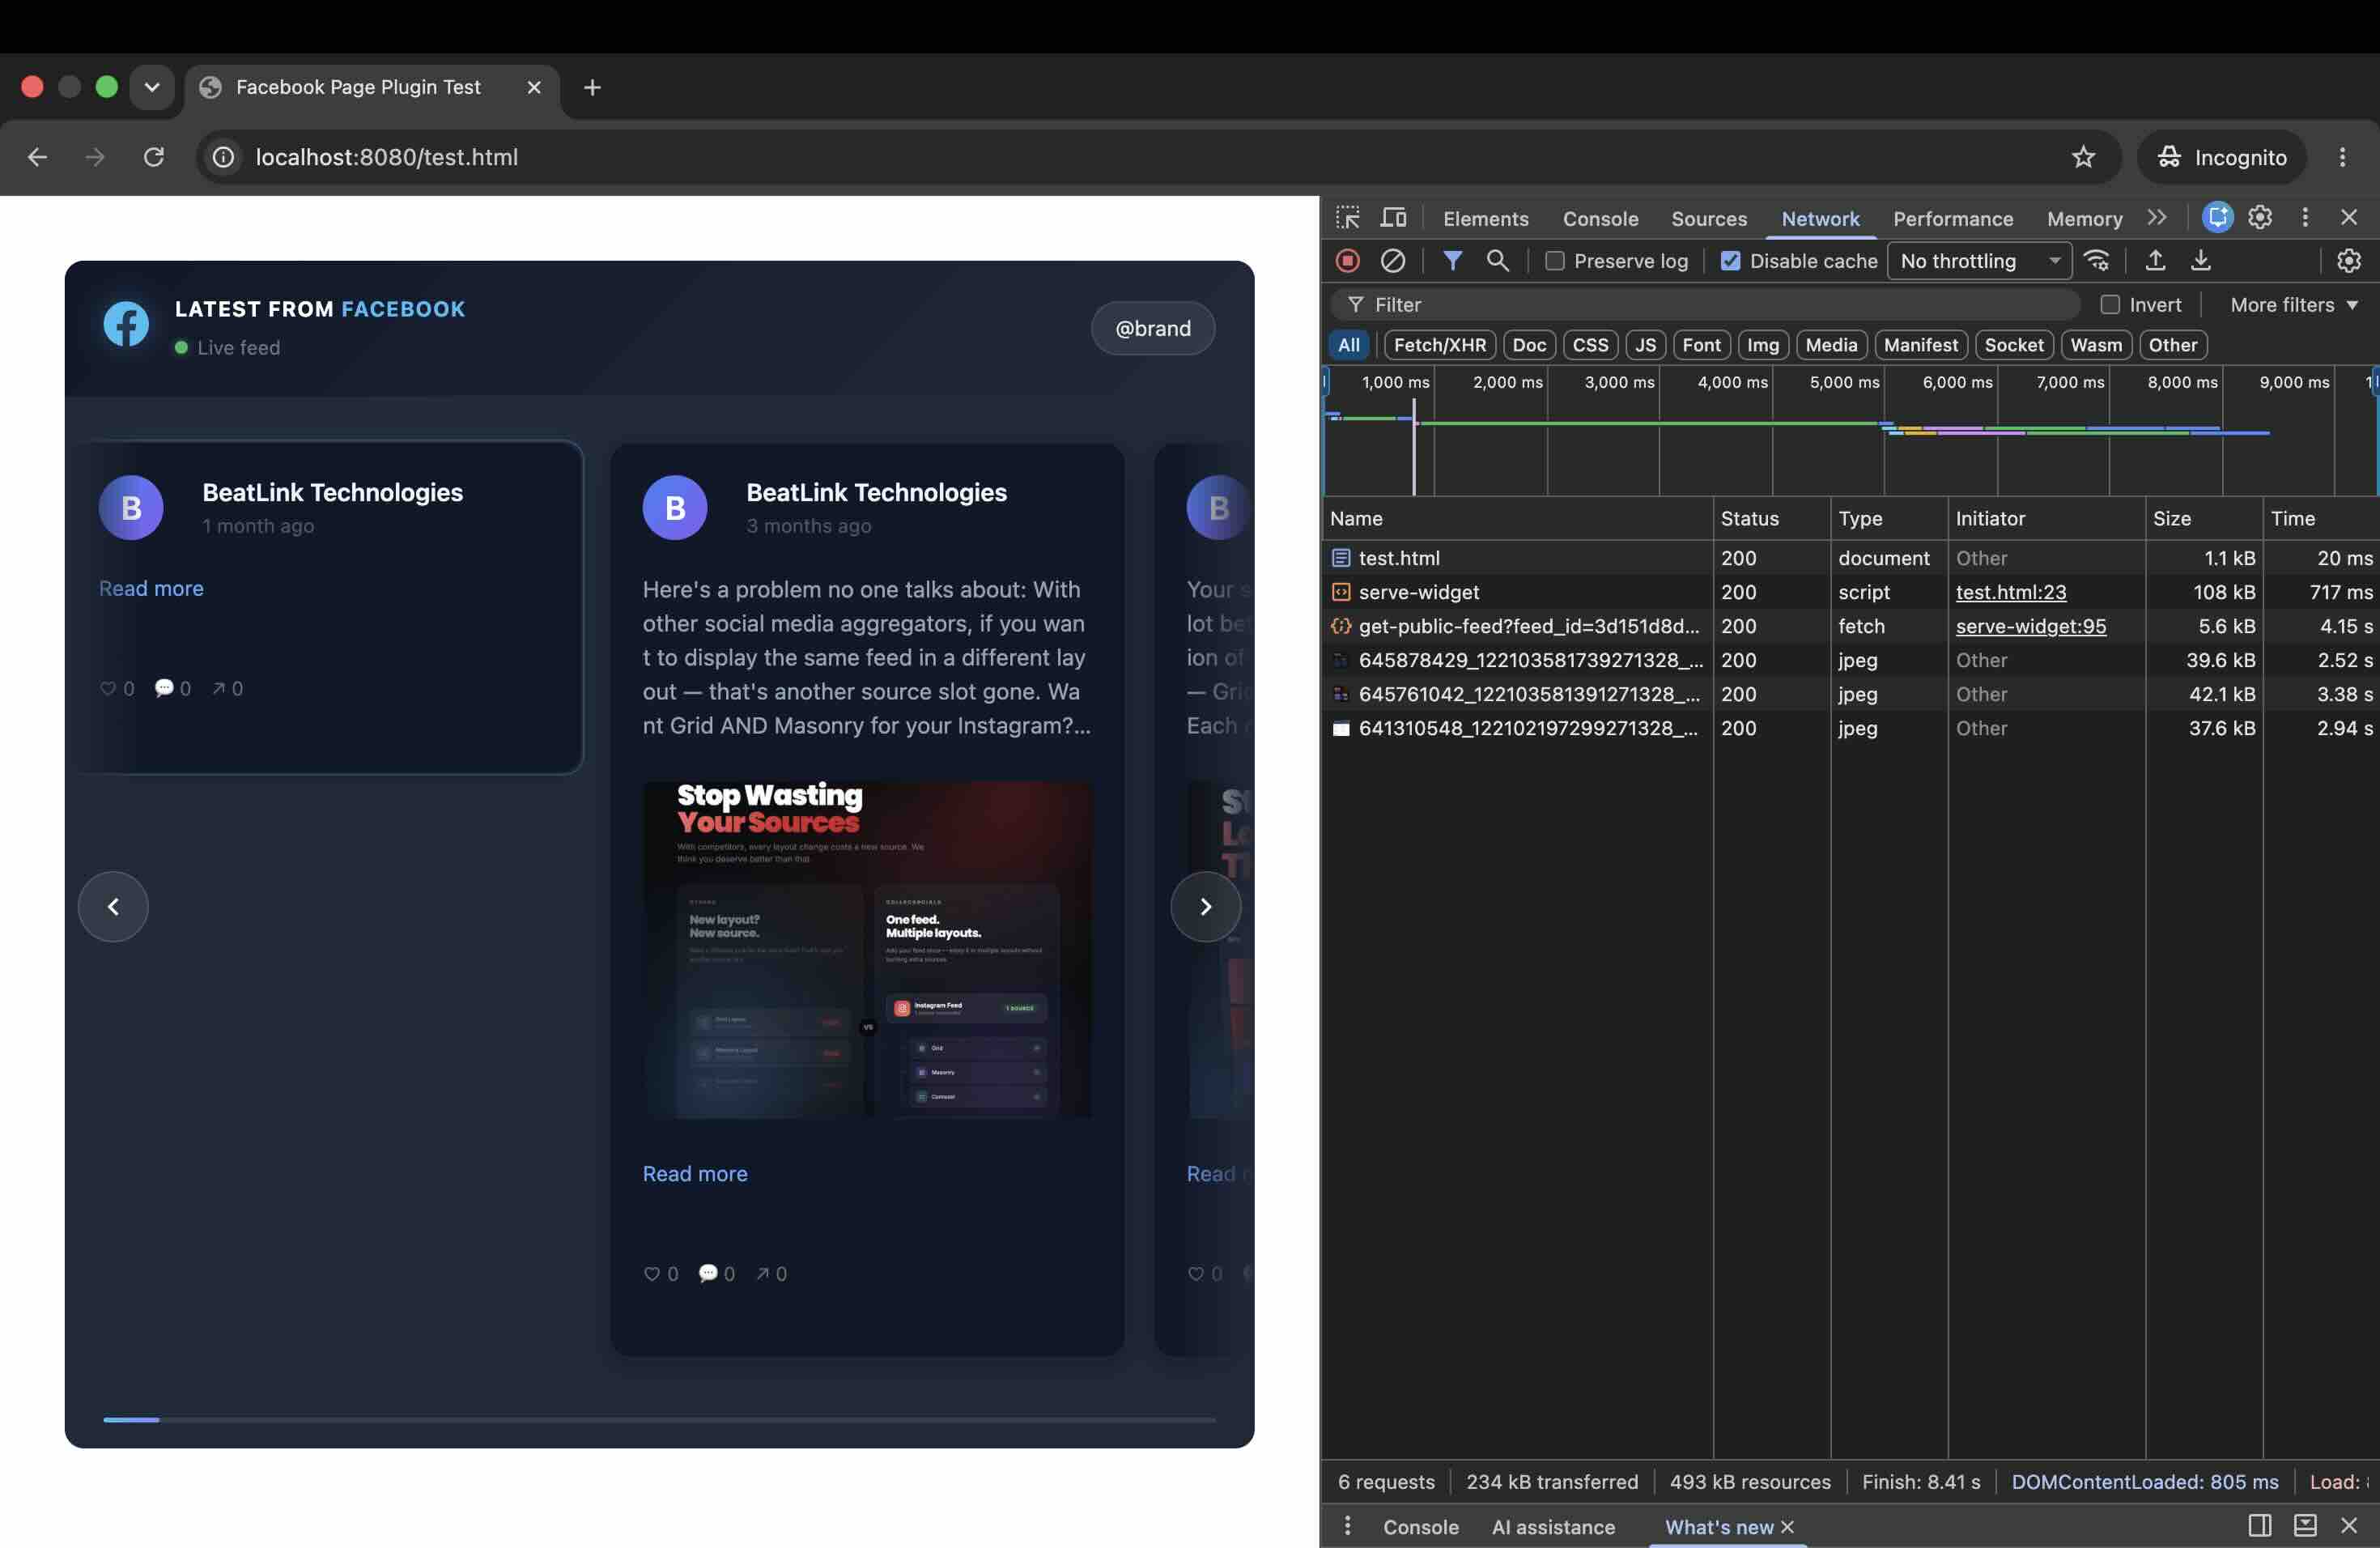Click the heart icon on the 3 months ago post
The height and width of the screenshot is (1548, 2380).
[651, 1273]
